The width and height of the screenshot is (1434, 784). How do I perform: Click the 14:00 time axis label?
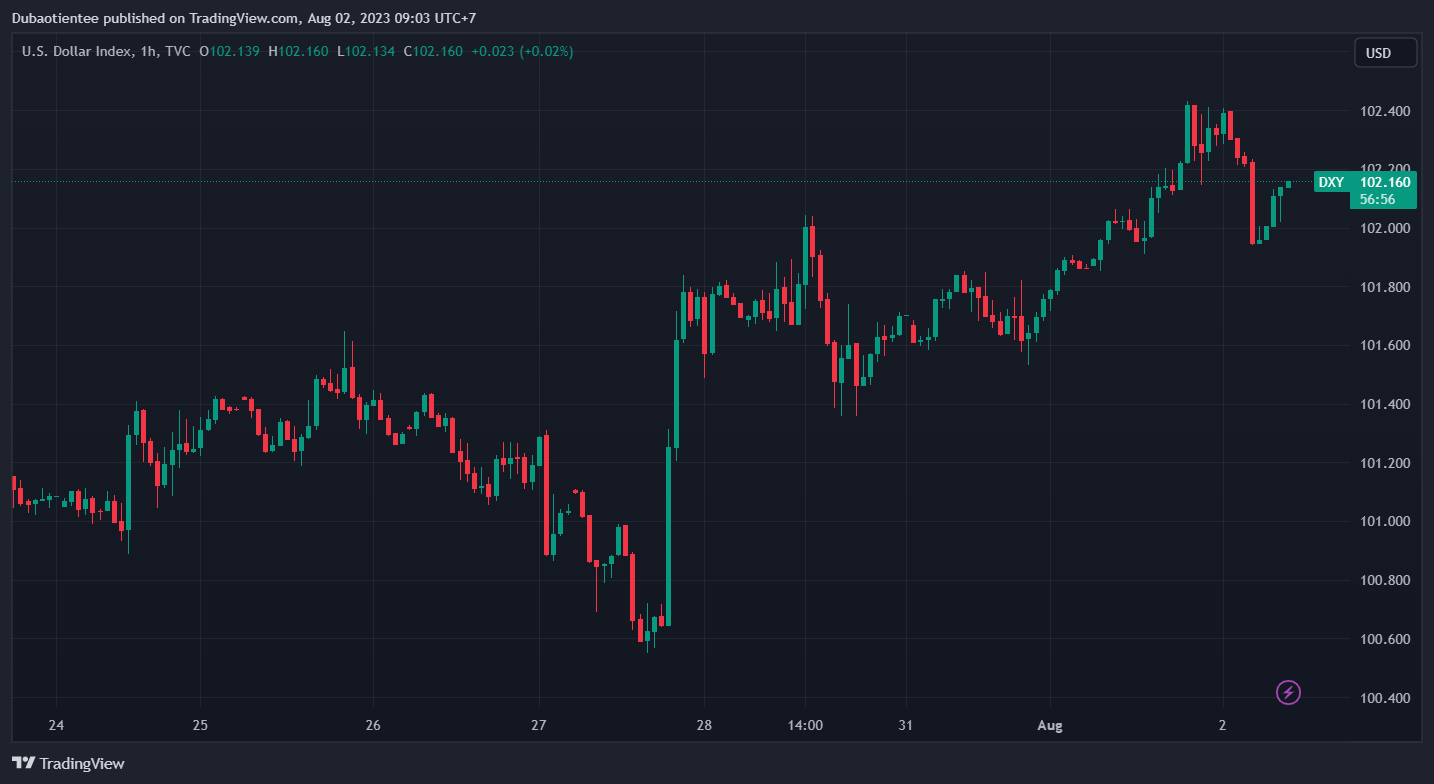coord(805,725)
